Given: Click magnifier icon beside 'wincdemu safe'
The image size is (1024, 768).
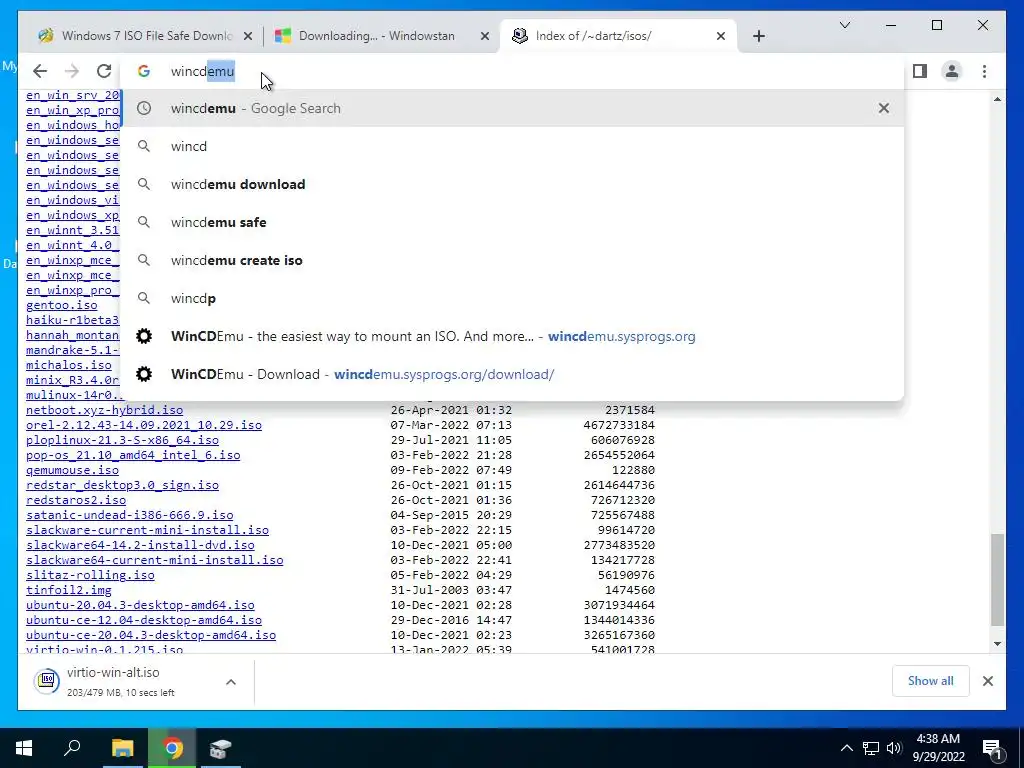Looking at the screenshot, I should pos(144,222).
